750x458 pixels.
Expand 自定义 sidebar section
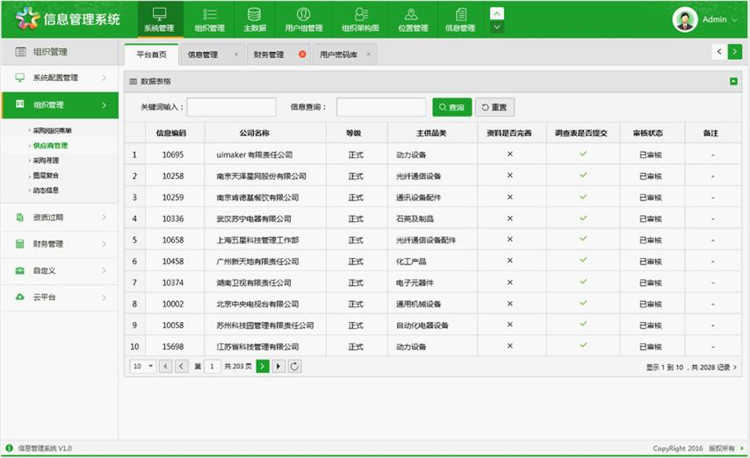tap(60, 271)
